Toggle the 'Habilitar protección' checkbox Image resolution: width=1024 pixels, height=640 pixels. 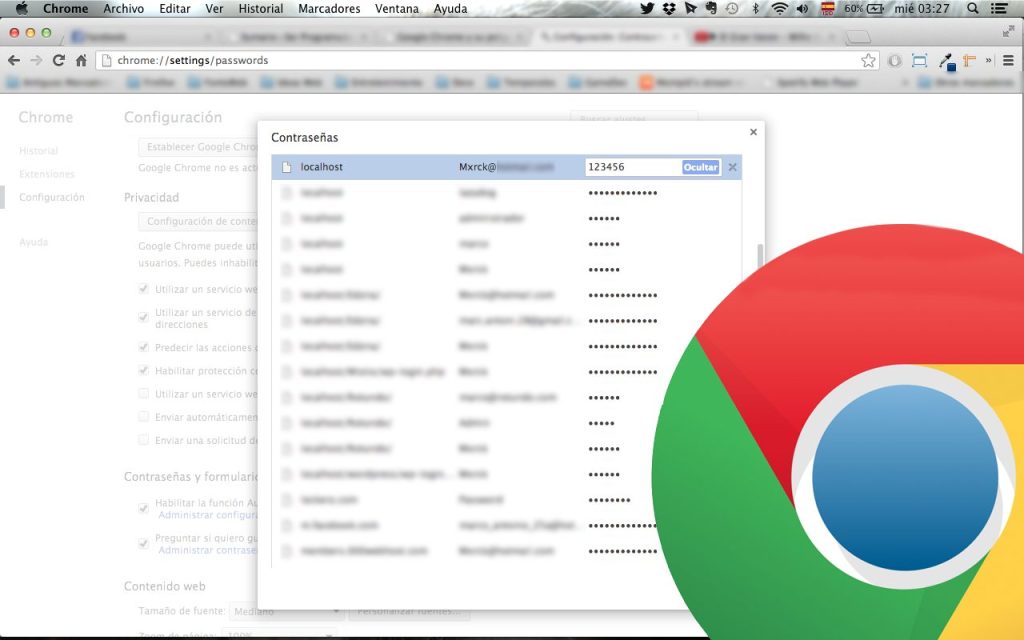144,371
